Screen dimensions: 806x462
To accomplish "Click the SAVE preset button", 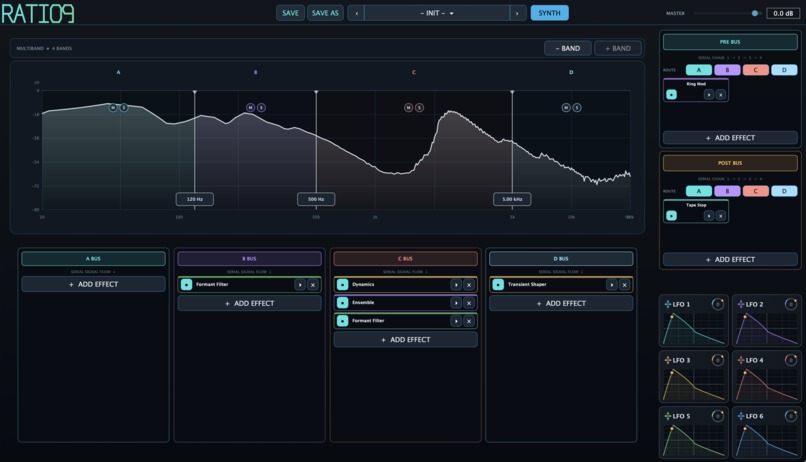I will (x=290, y=13).
